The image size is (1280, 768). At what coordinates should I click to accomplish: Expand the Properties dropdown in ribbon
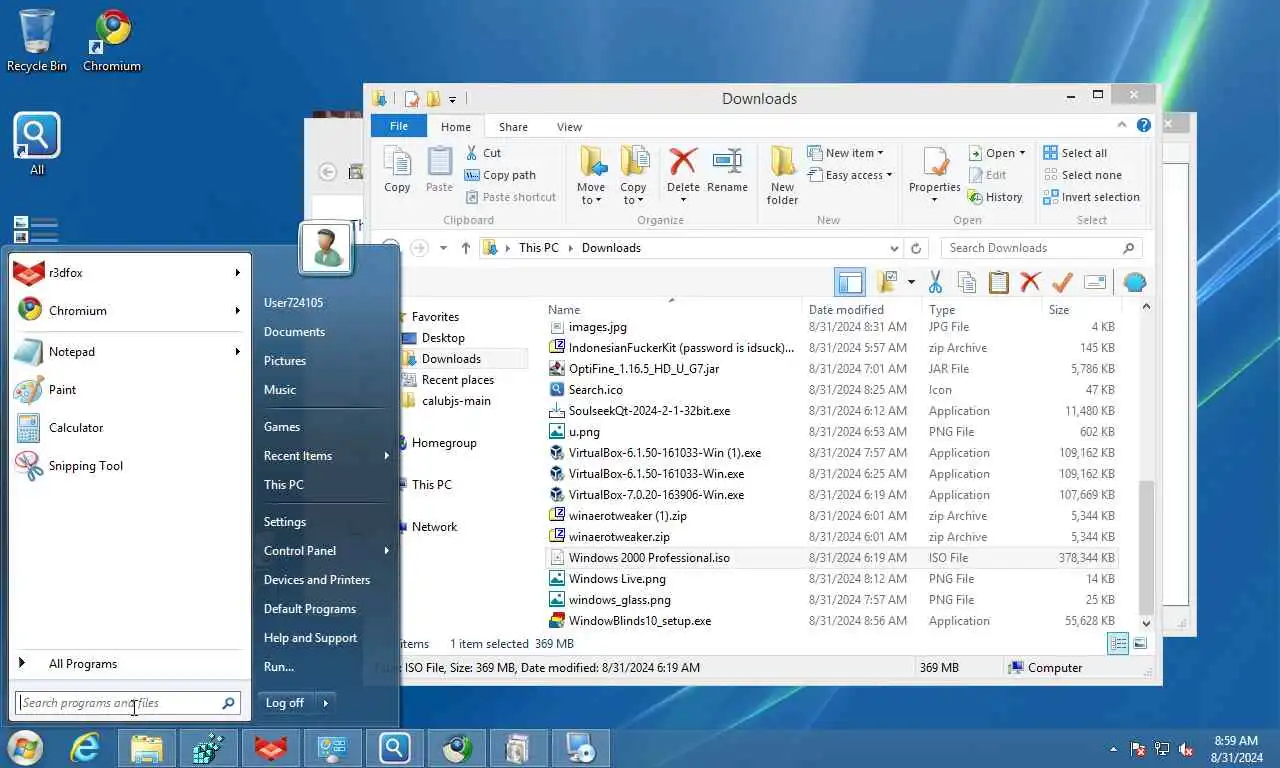[935, 199]
